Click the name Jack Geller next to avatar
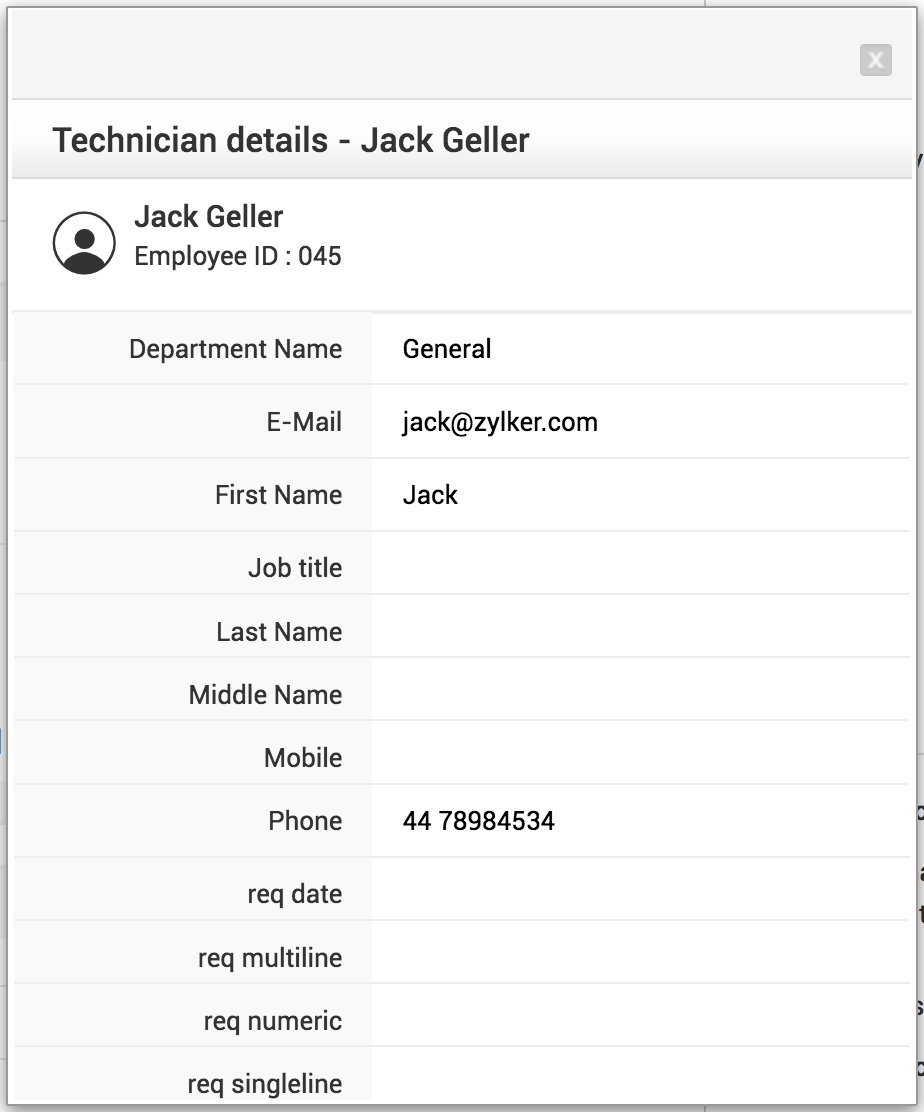Screen dimensions: 924x1112 (209, 217)
